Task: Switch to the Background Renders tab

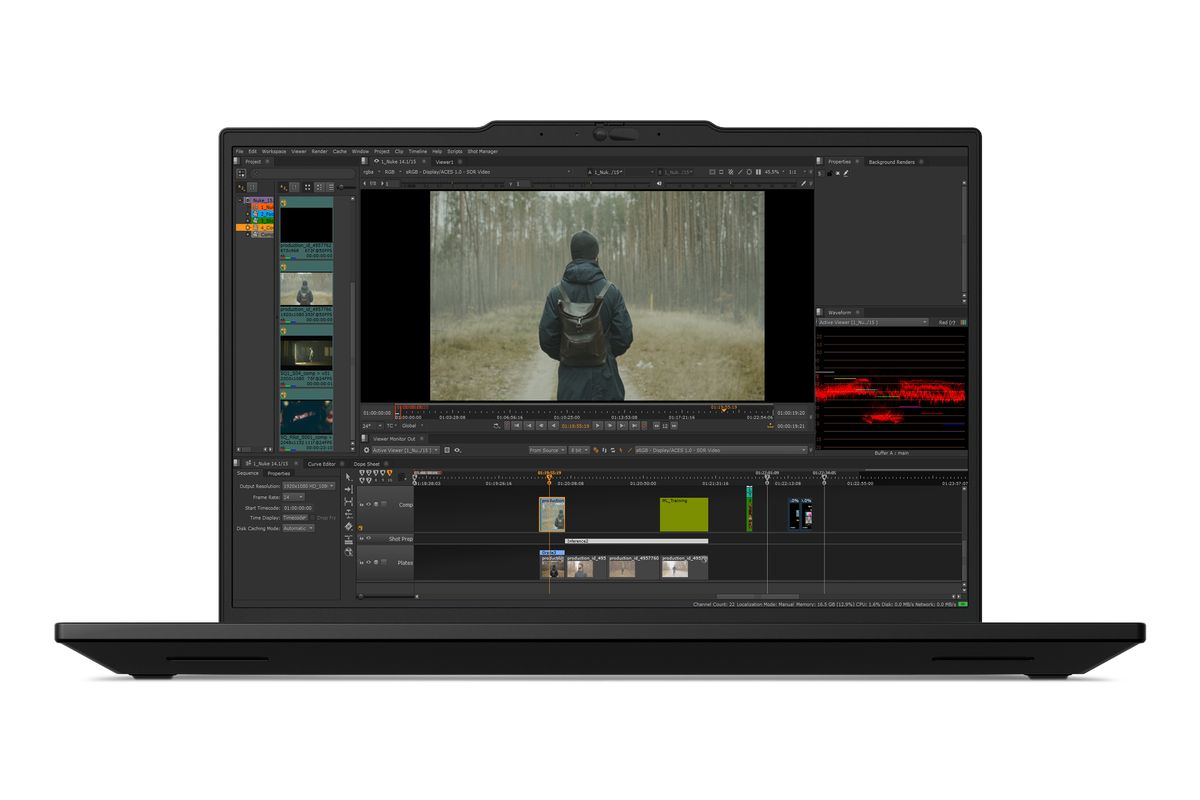Action: (891, 162)
